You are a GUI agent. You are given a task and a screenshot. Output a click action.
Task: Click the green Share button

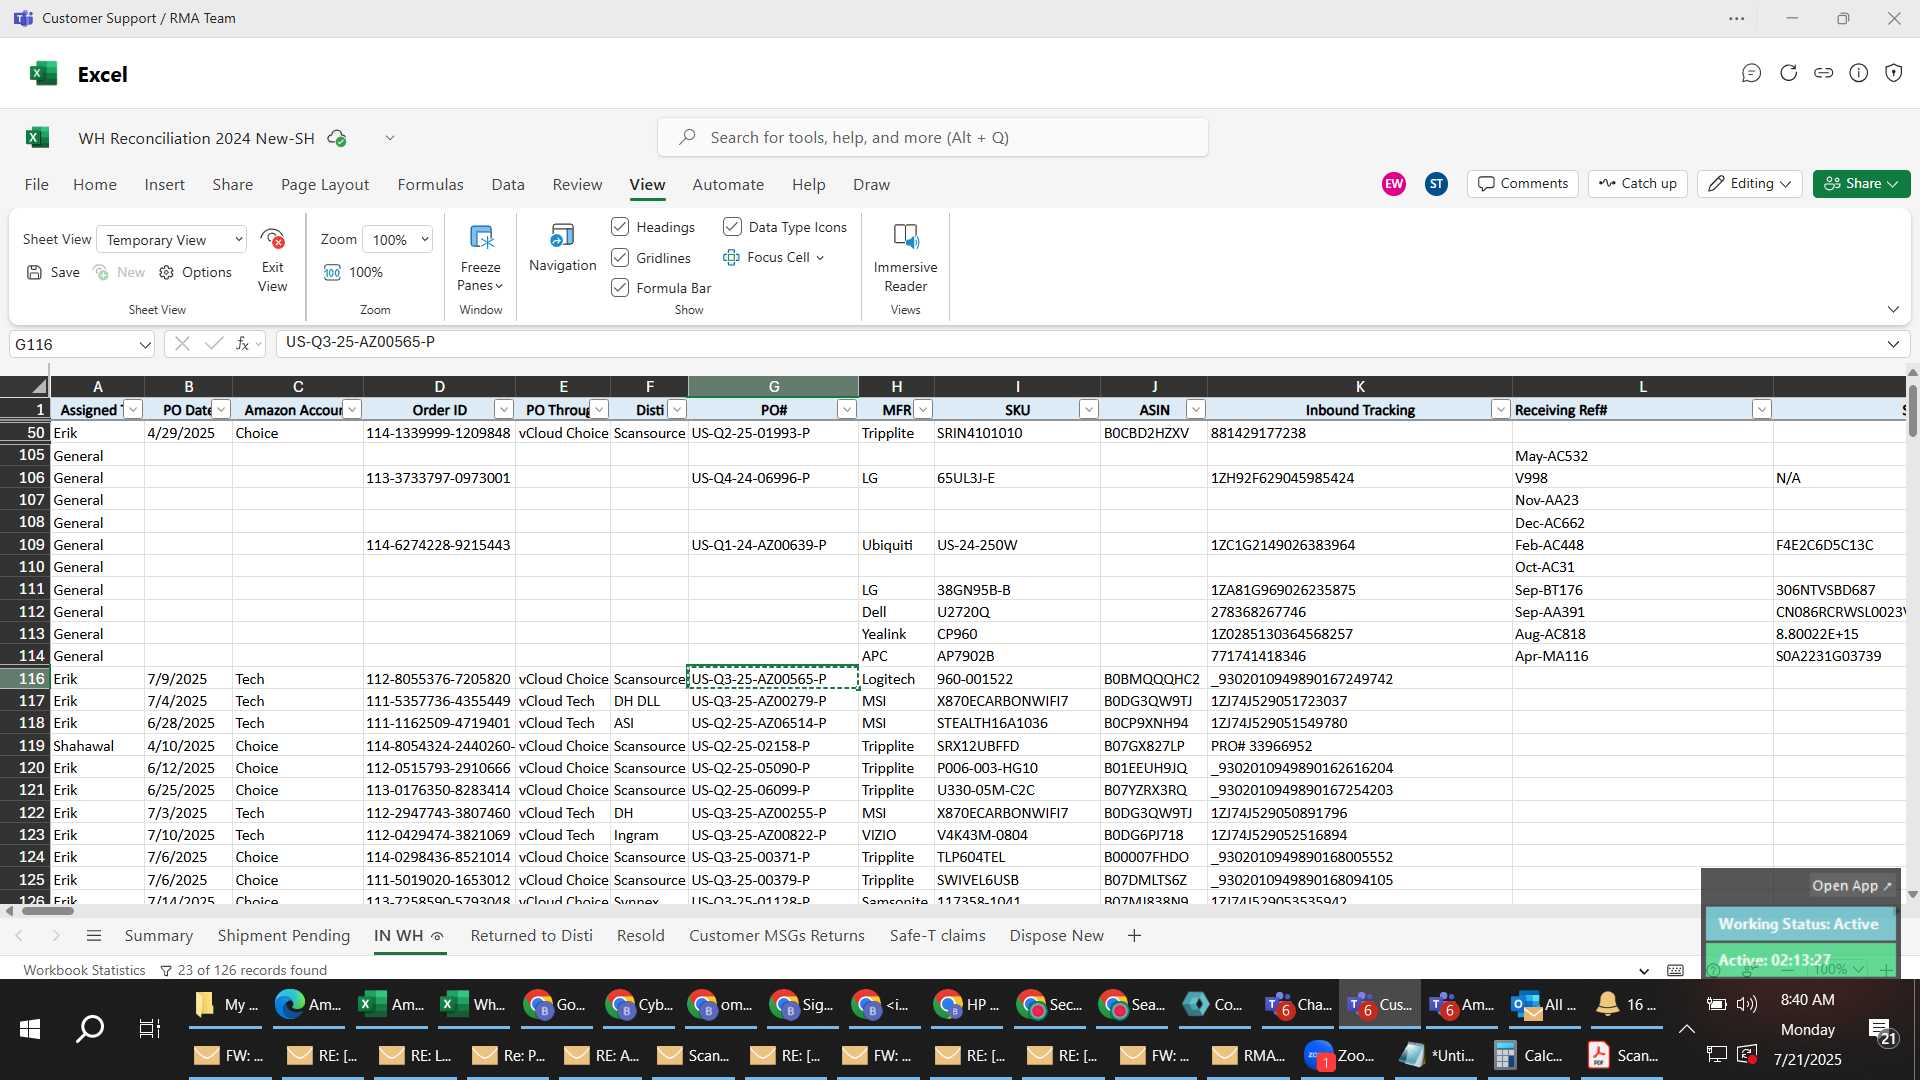[x=1861, y=184]
